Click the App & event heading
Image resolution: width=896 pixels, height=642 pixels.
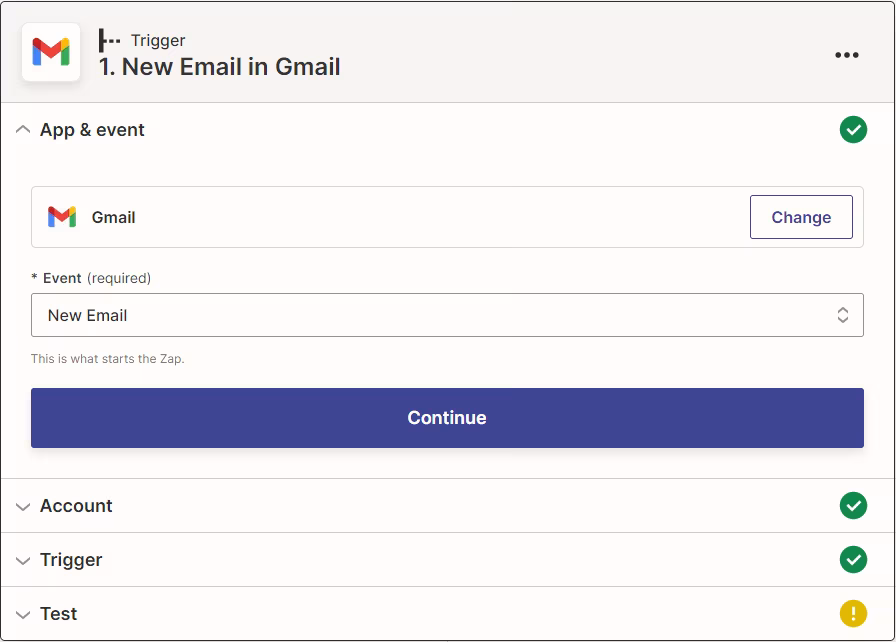click(x=92, y=130)
